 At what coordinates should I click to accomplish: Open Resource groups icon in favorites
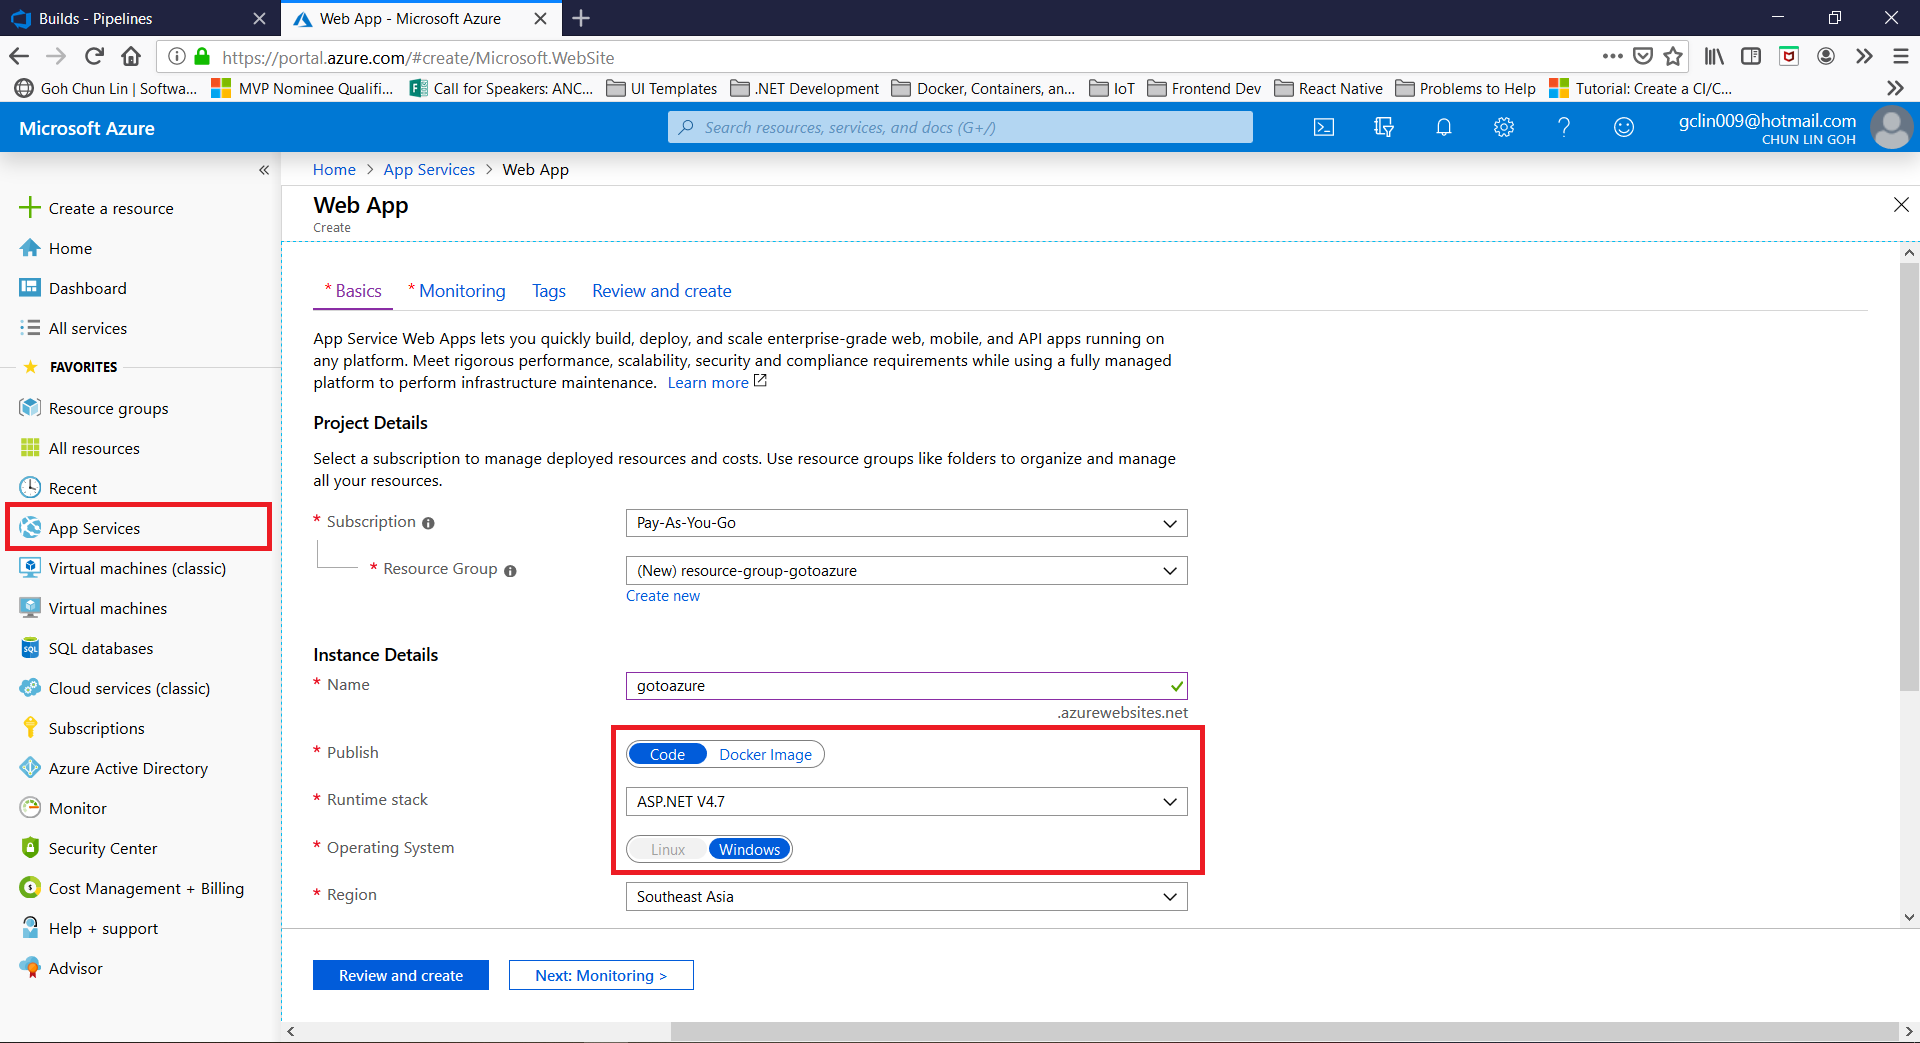[30, 408]
